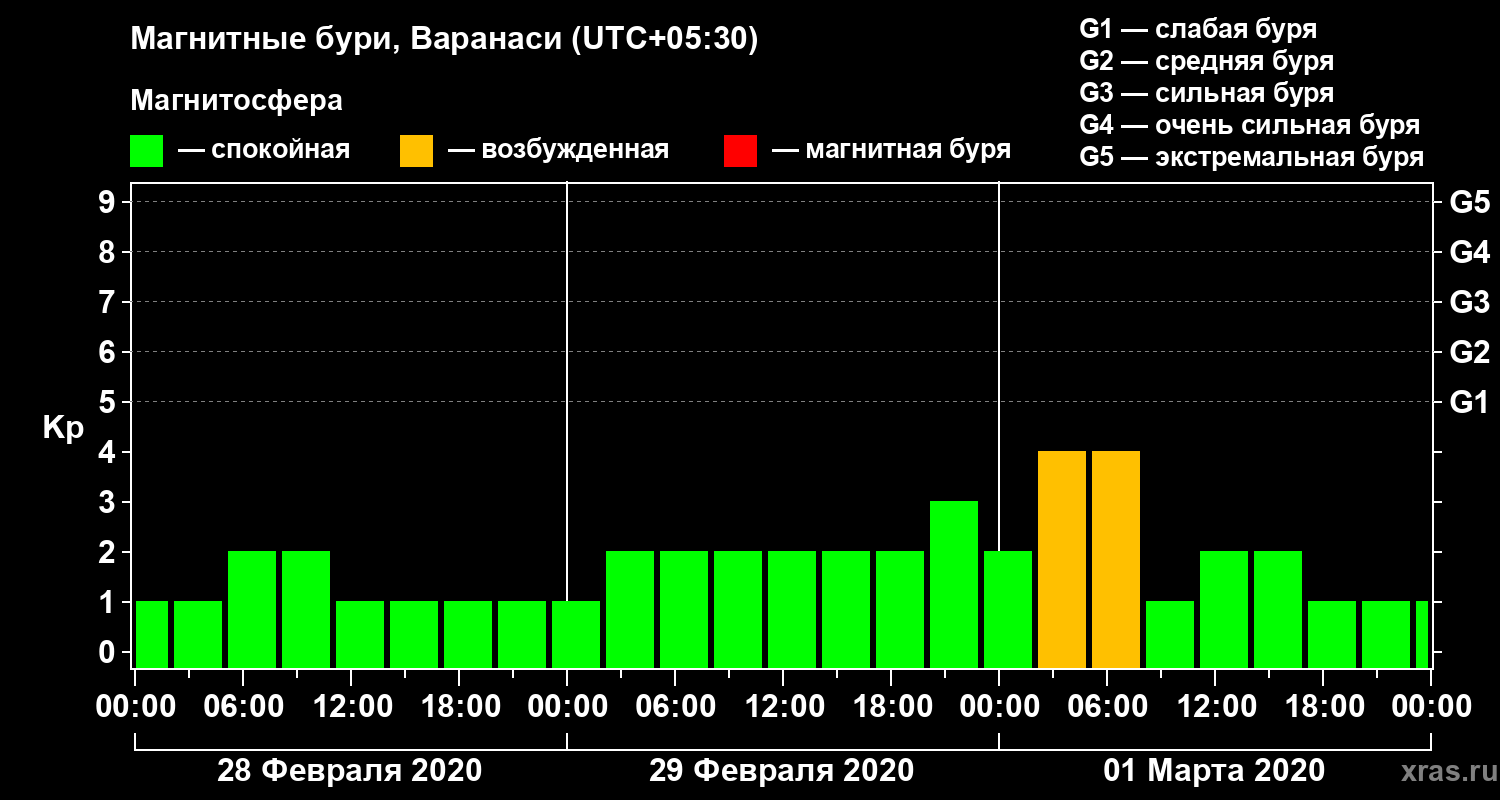
Task: Select the second orange Kp 4 bar
Action: pos(1116,560)
